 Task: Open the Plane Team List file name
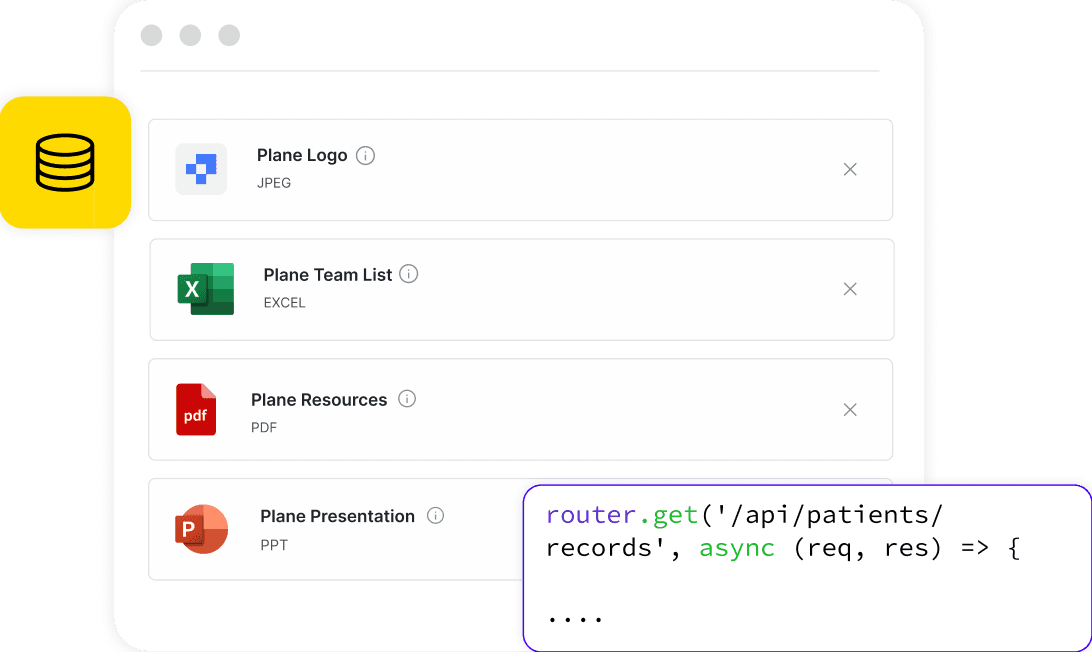click(x=328, y=275)
